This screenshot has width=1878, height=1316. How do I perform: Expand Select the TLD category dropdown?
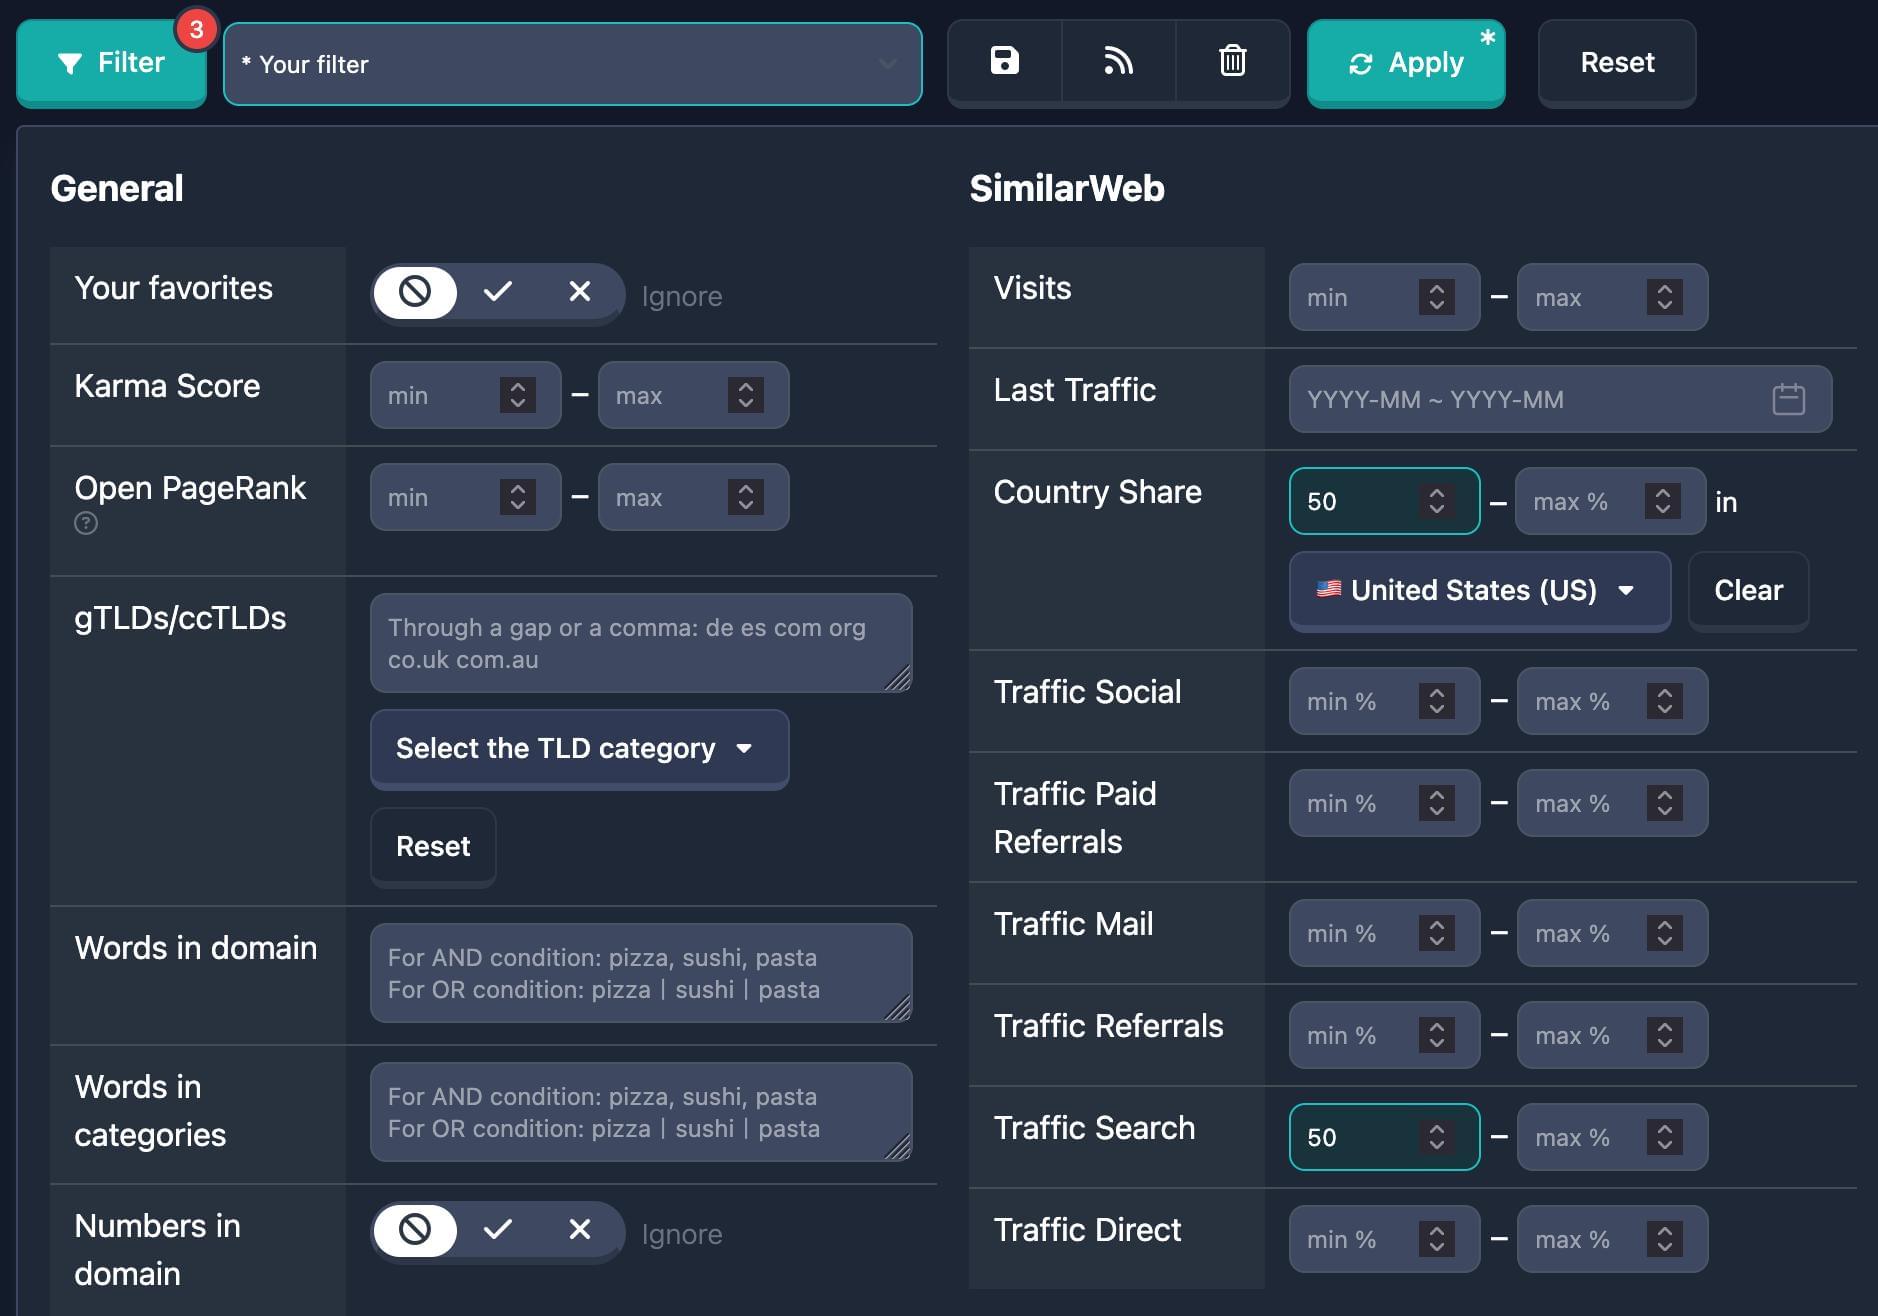pyautogui.click(x=579, y=749)
